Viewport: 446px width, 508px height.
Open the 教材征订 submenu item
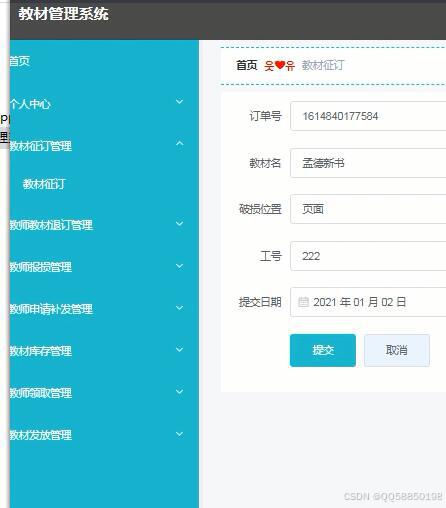44,184
